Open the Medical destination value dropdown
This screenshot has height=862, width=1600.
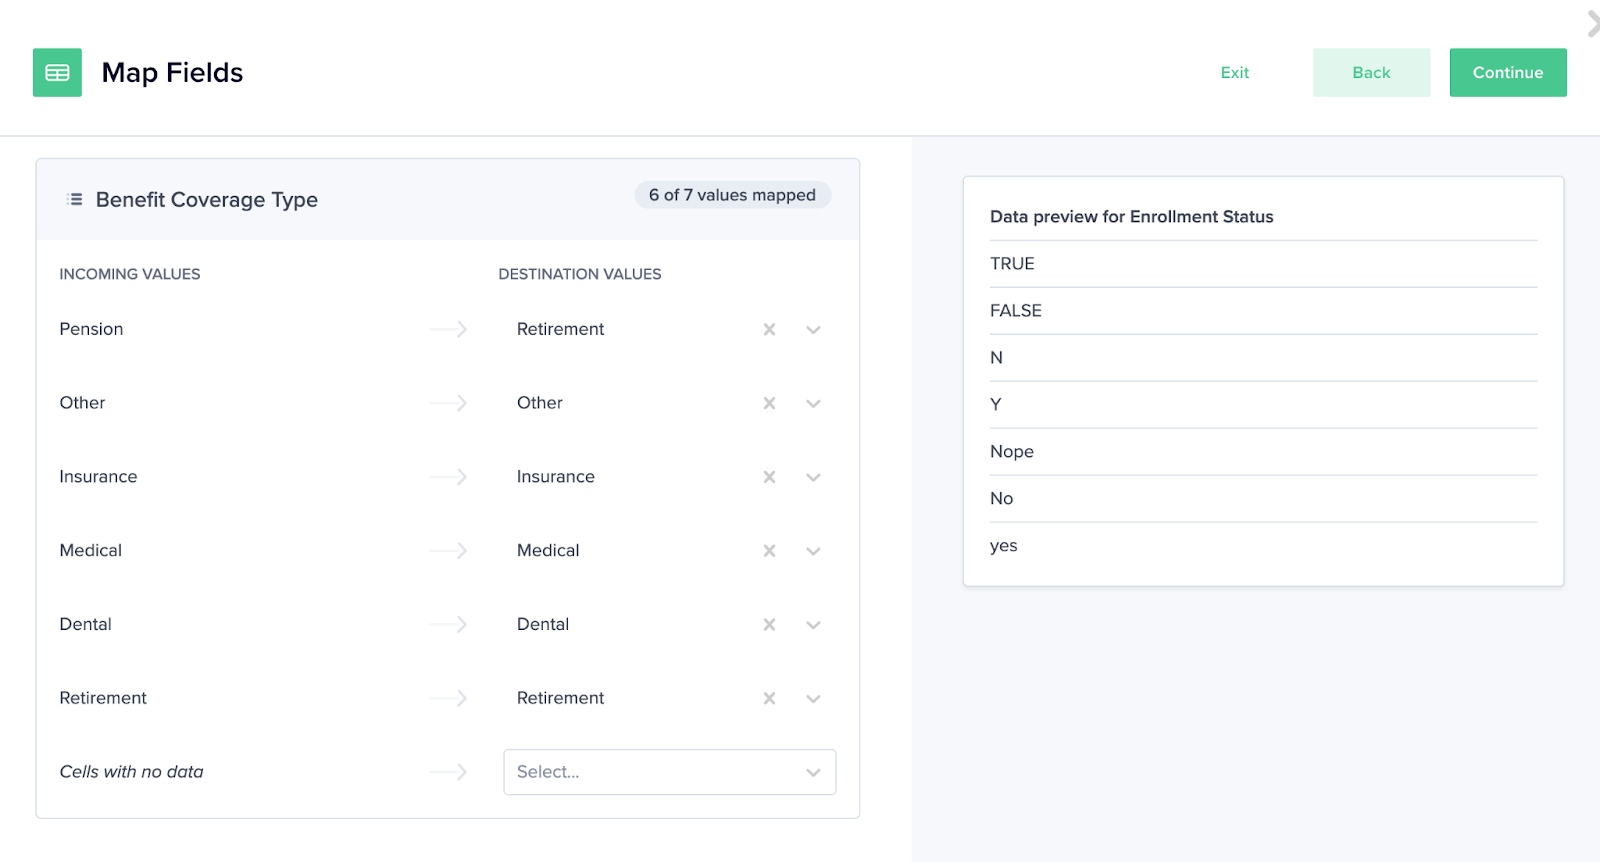click(x=813, y=552)
